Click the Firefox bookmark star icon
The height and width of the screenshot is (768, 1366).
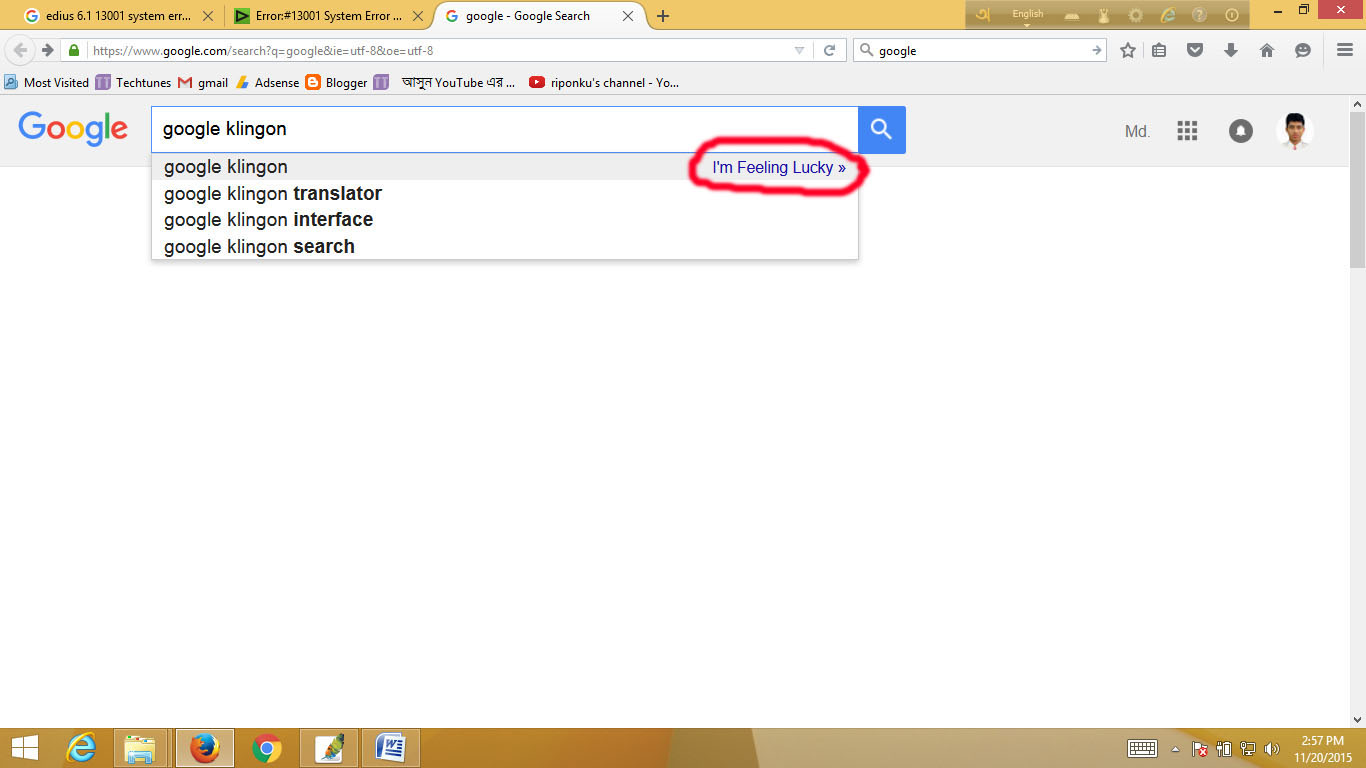[1128, 50]
